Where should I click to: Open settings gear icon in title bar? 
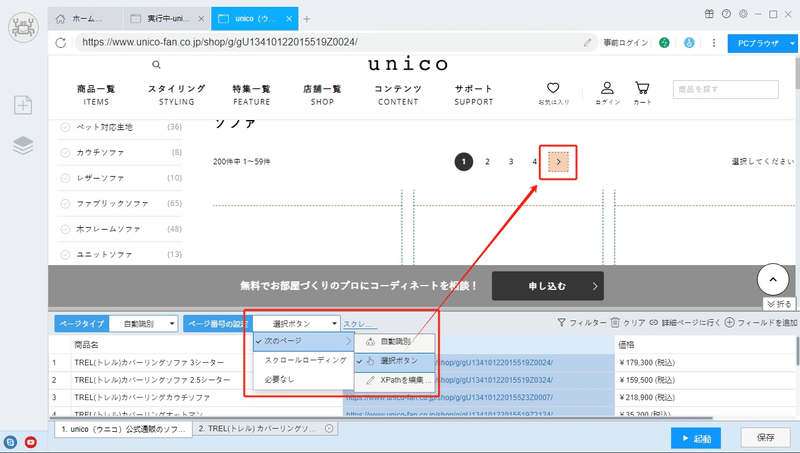[x=743, y=14]
